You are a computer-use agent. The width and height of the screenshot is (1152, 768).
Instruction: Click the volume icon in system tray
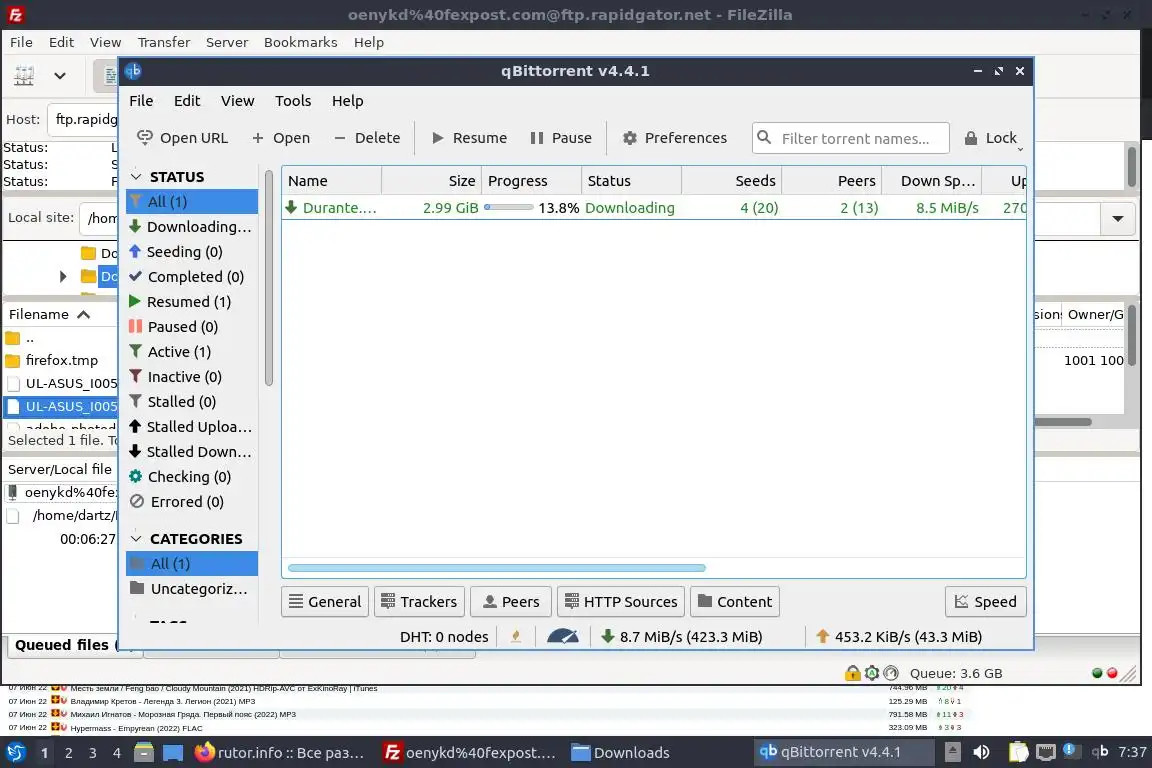point(981,753)
